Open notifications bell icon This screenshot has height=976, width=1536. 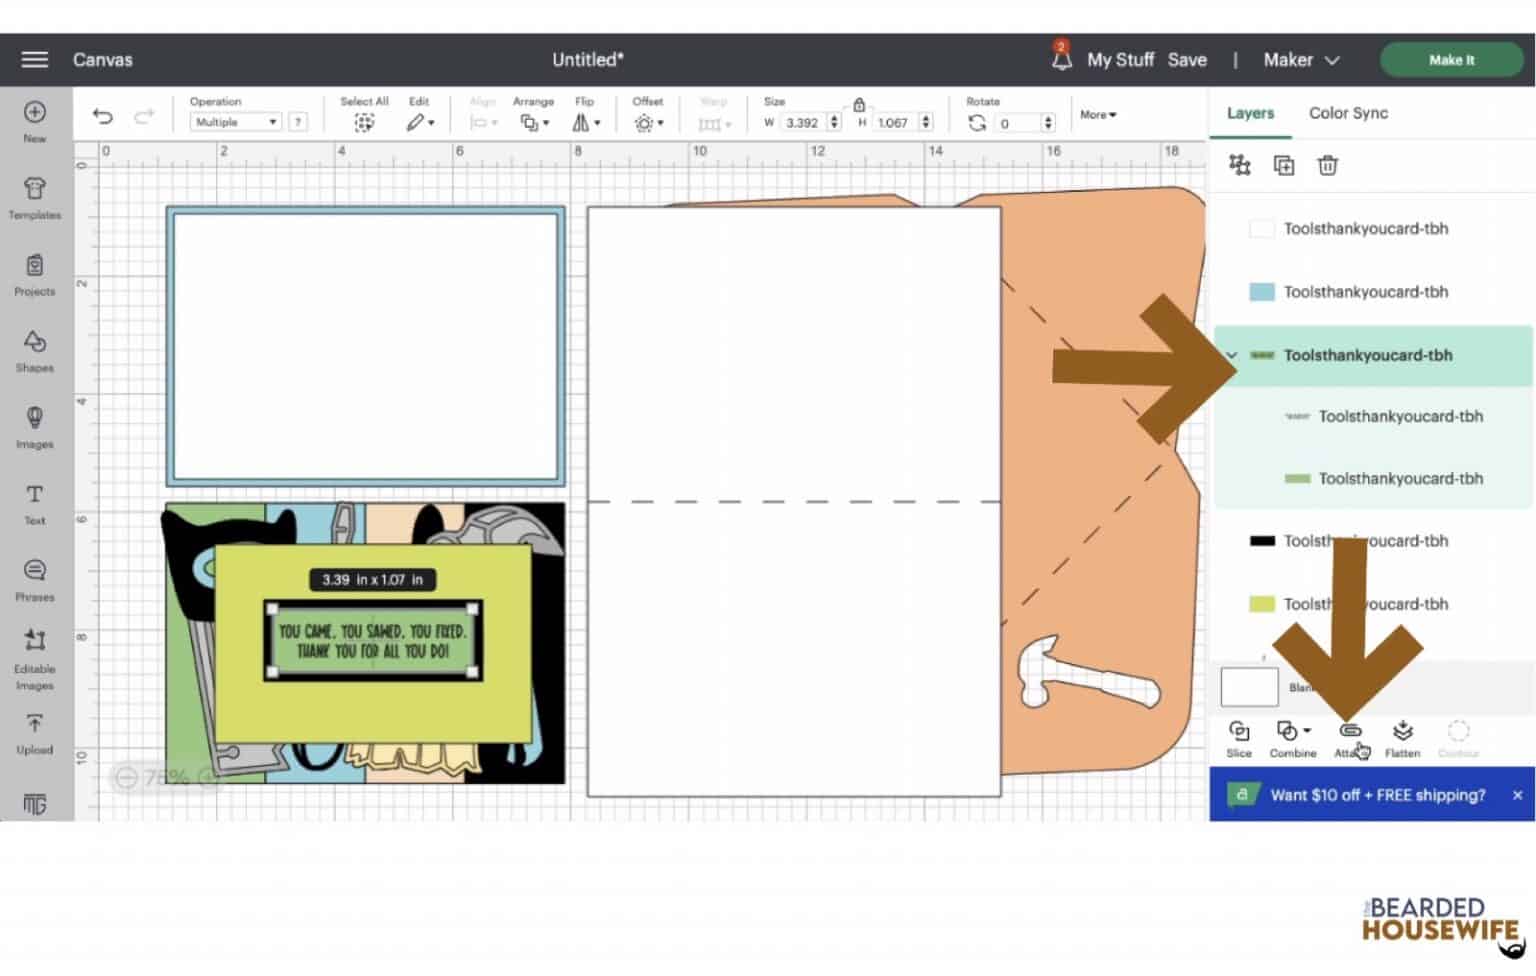click(x=1061, y=60)
